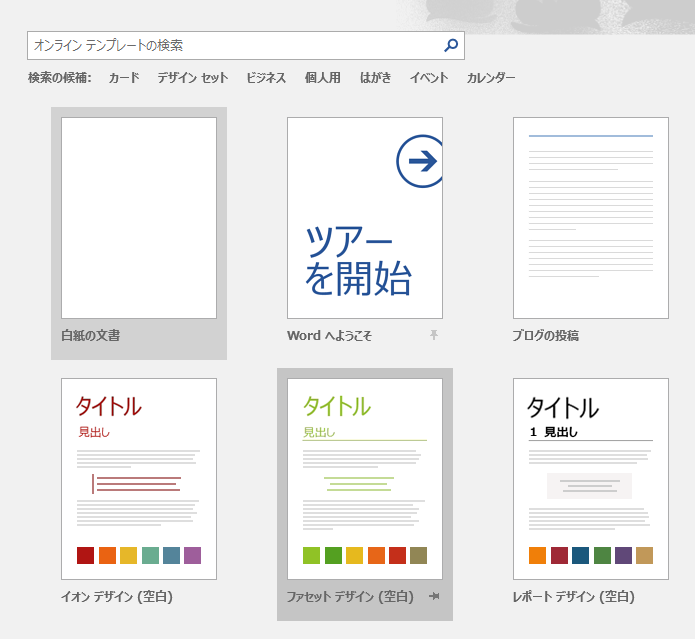This screenshot has width=695, height=639.
Task: Select the ブログの投稿 template thumbnail
Action: (591, 218)
